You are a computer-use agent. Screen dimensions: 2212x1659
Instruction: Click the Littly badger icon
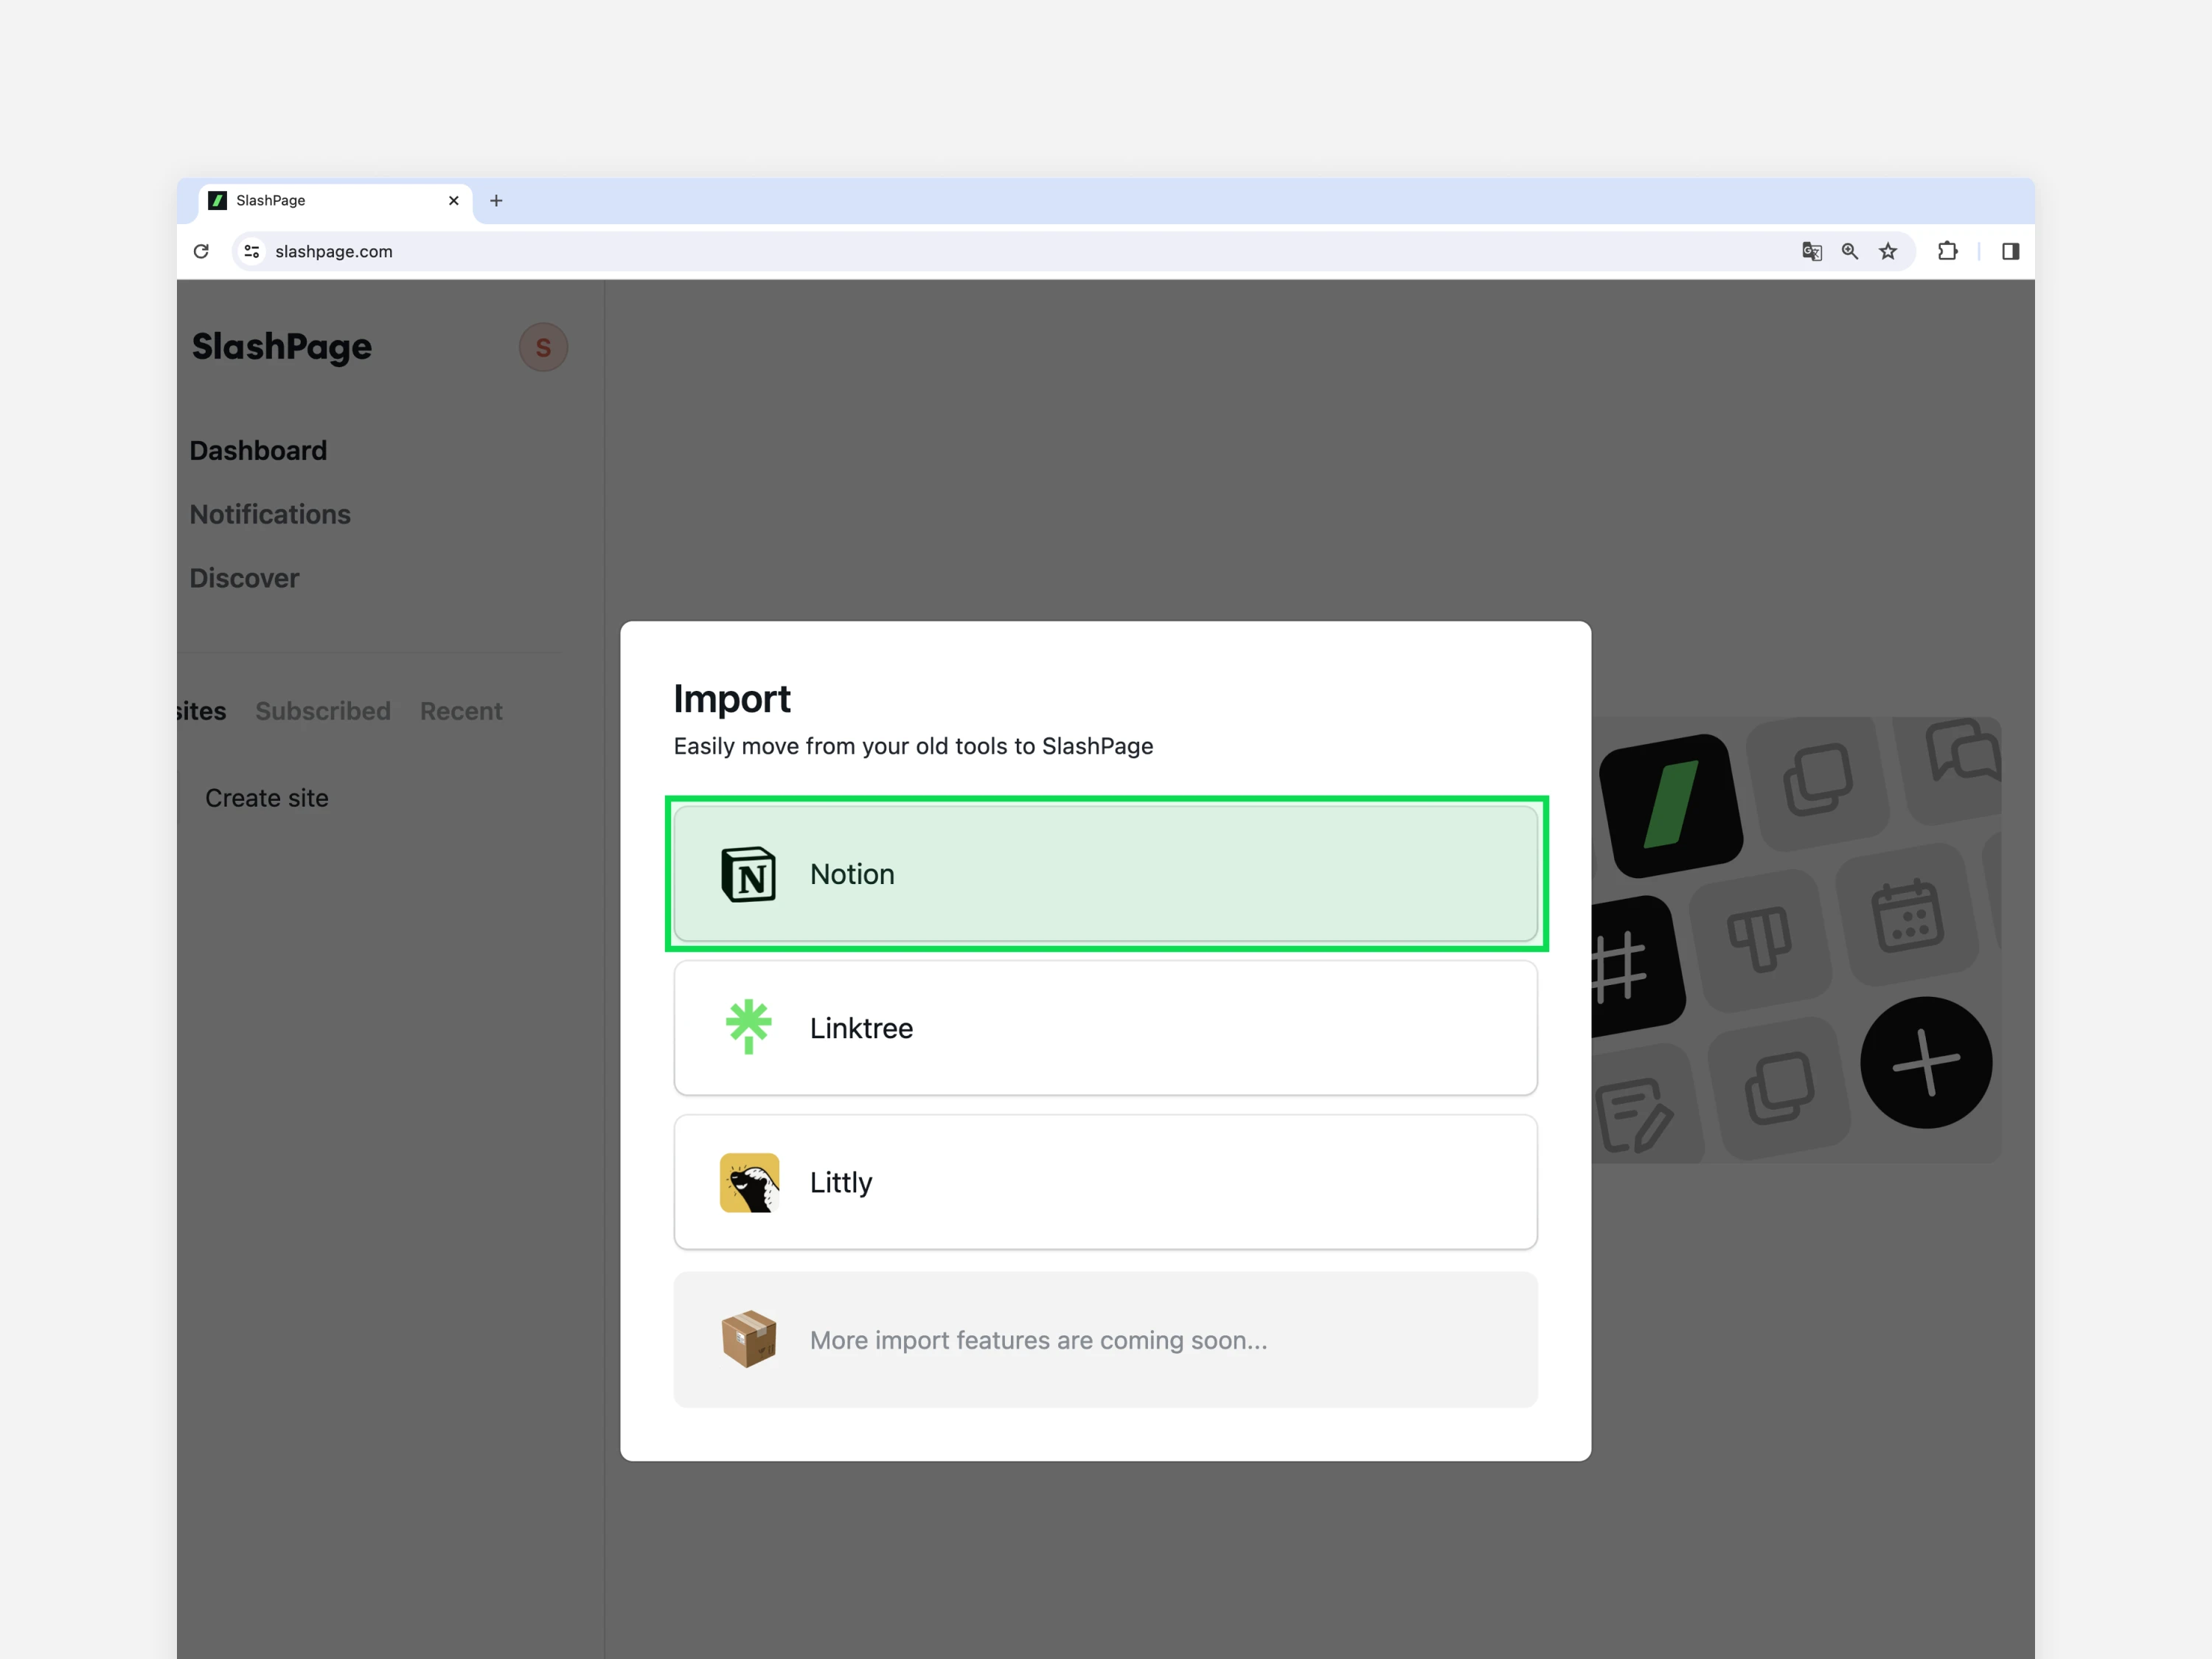click(749, 1182)
